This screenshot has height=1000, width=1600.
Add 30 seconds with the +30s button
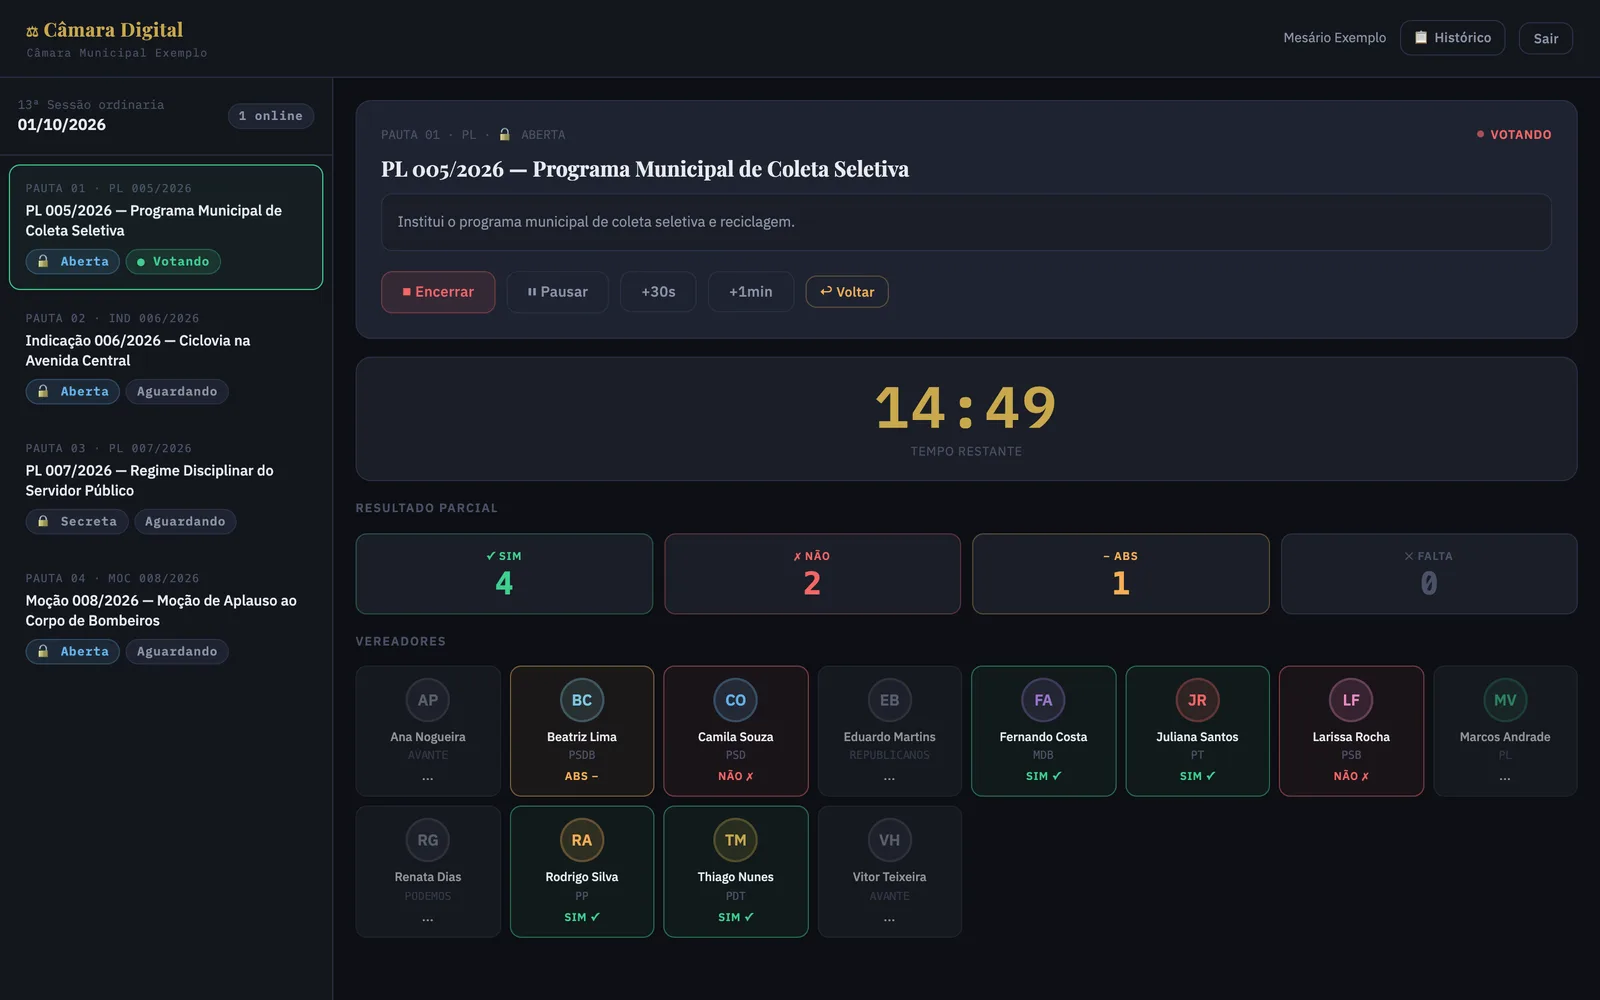pyautogui.click(x=658, y=292)
